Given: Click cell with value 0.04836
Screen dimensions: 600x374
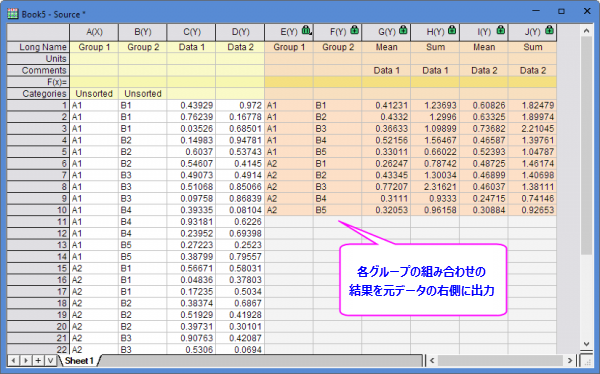Looking at the screenshot, I should click(191, 279).
